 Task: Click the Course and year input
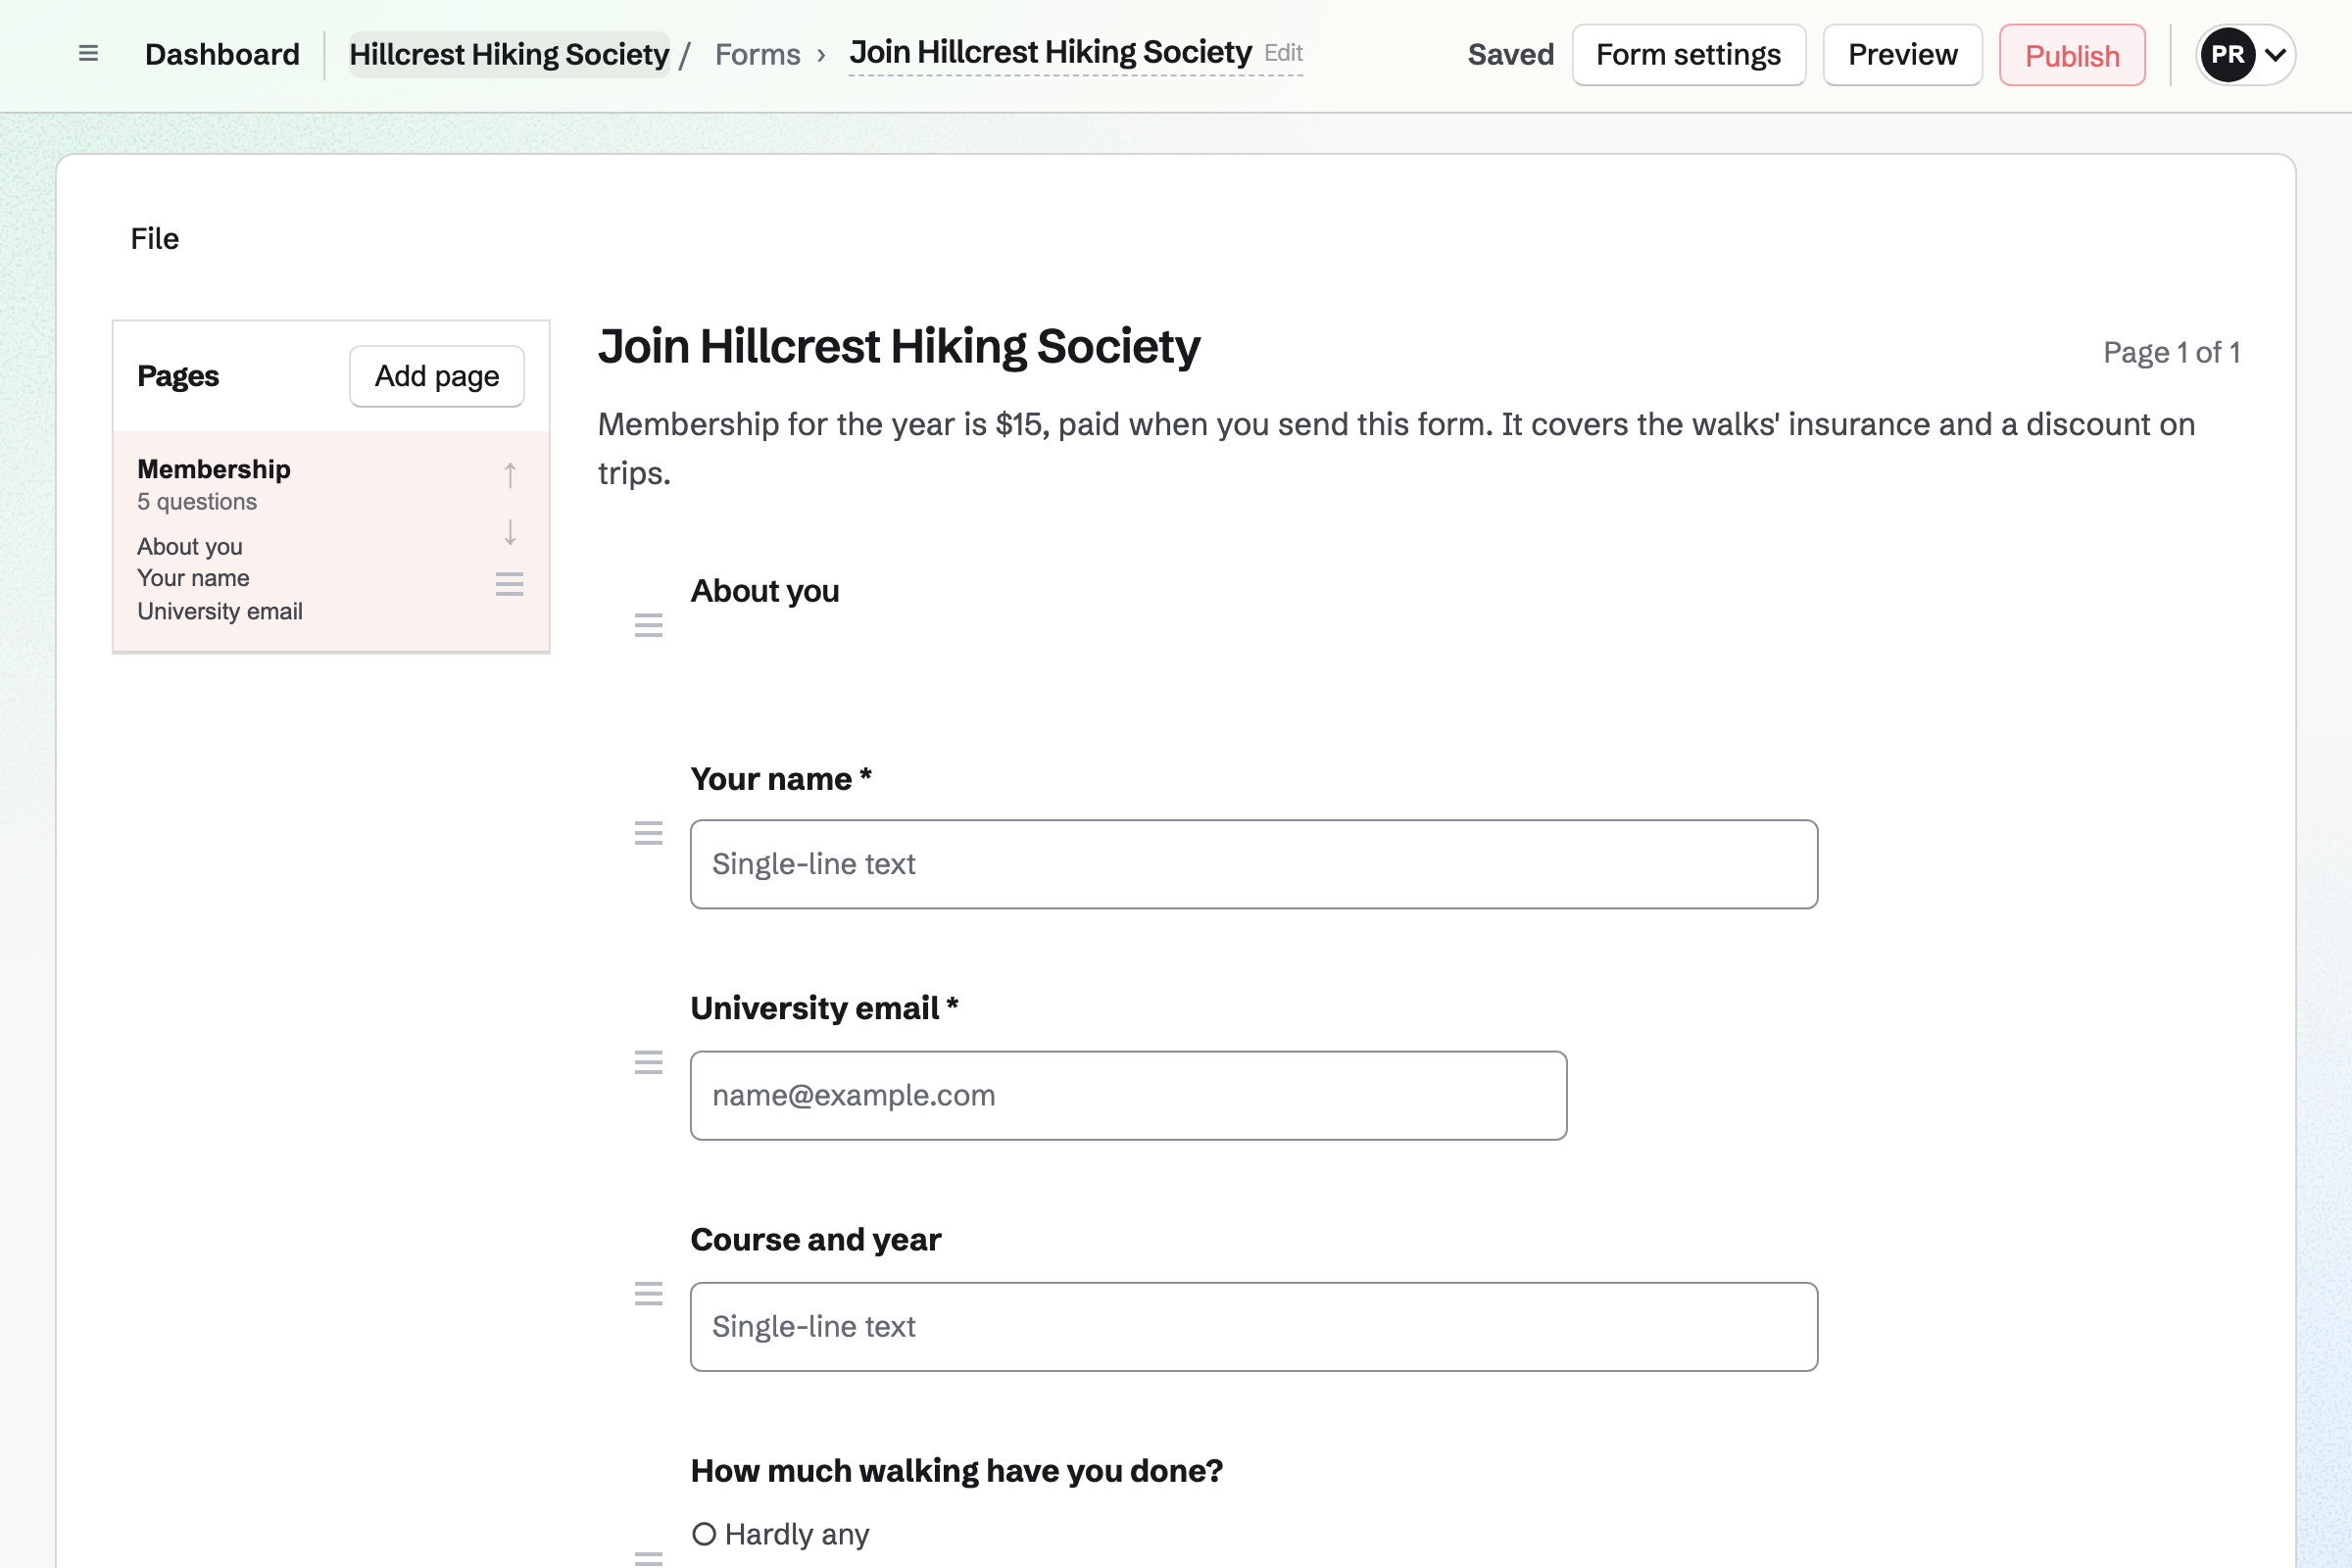pyautogui.click(x=1254, y=1326)
